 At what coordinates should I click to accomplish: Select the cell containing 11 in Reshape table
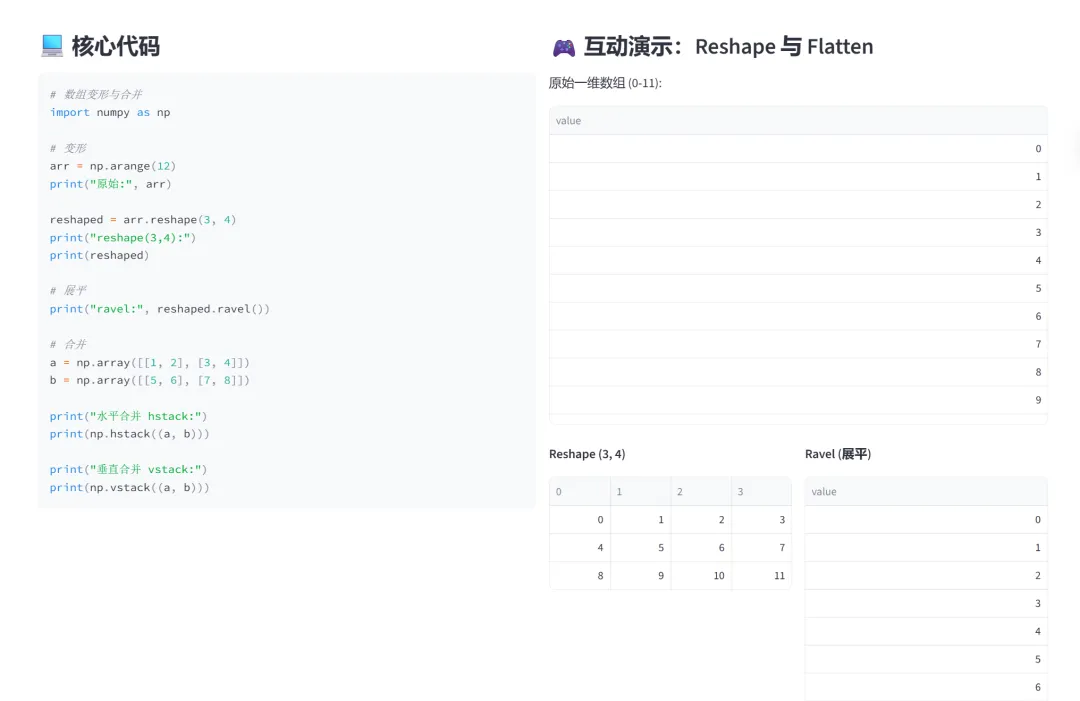[761, 576]
